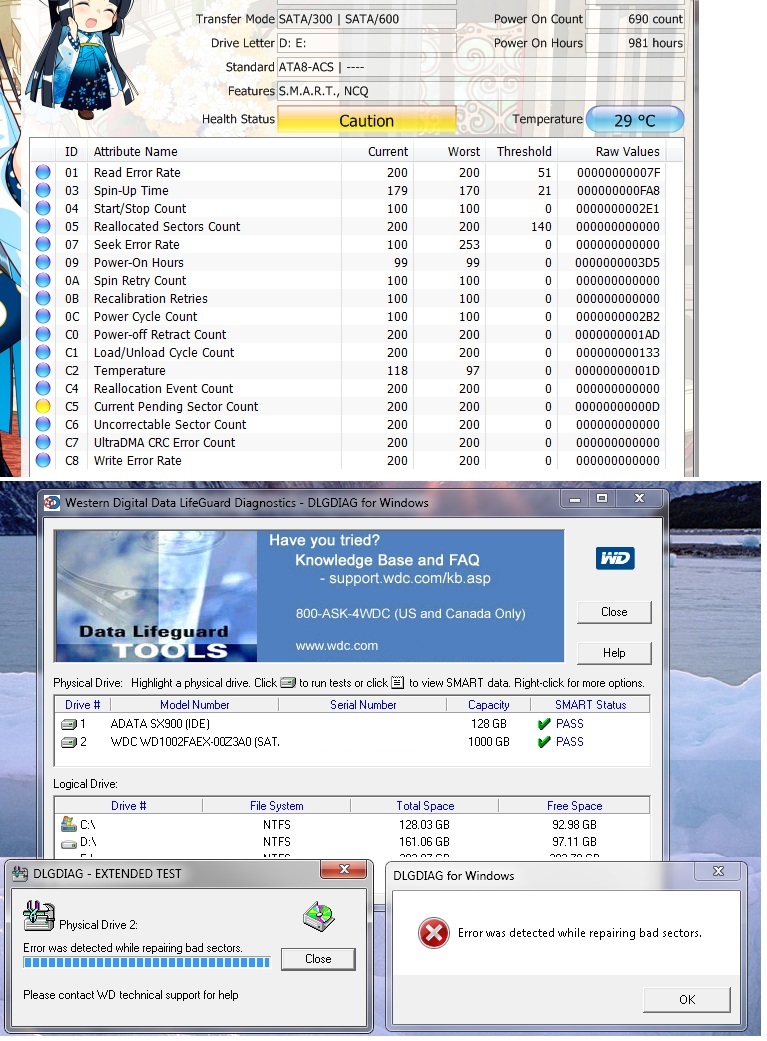This screenshot has width=767, height=1041.
Task: Click the Standard field ATA8-ACS
Action: tap(481, 67)
